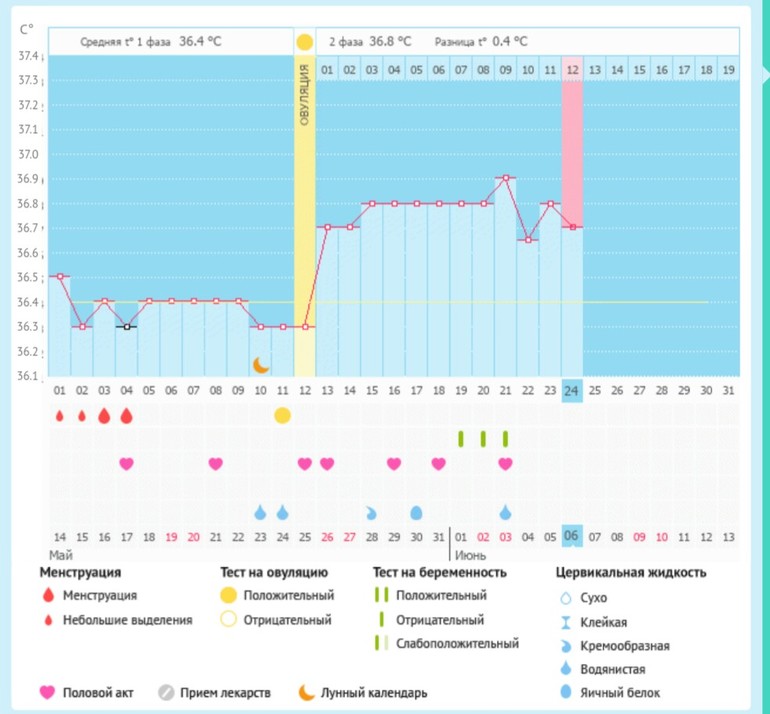
Task: Click the crescent moon icon on day 10
Action: 260,364
